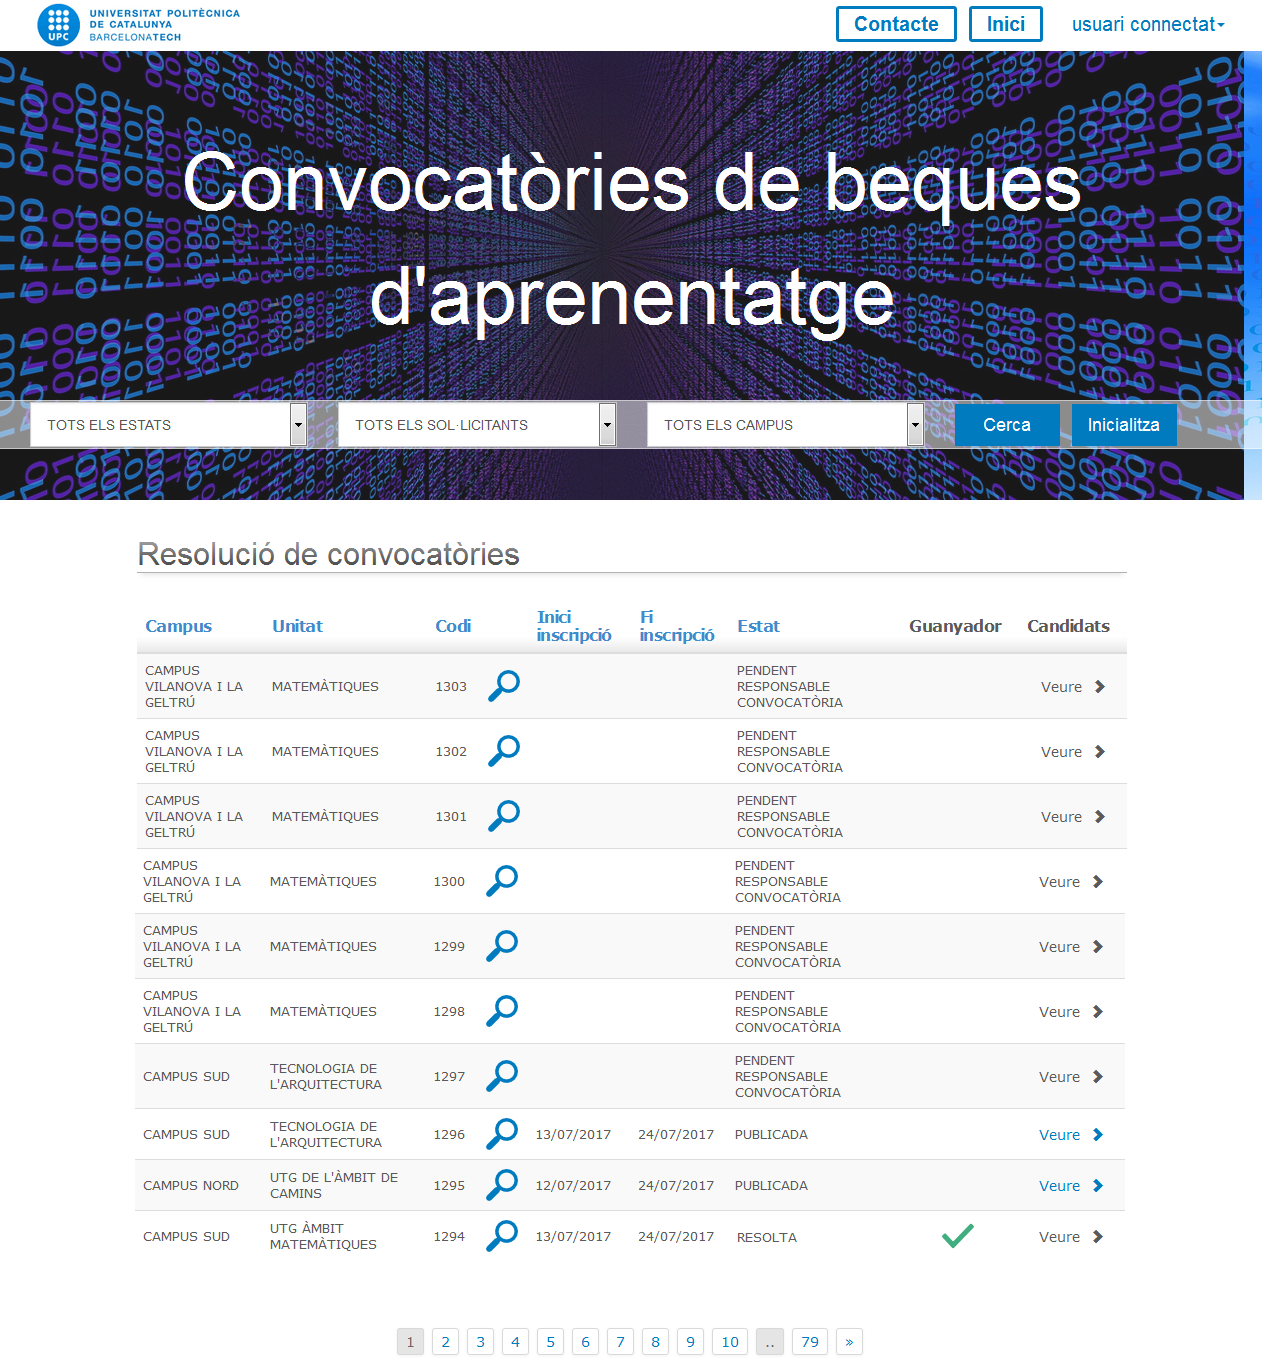Viewport: 1262px width, 1366px height.
Task: Open the usuari connectat user menu
Action: click(x=1147, y=25)
